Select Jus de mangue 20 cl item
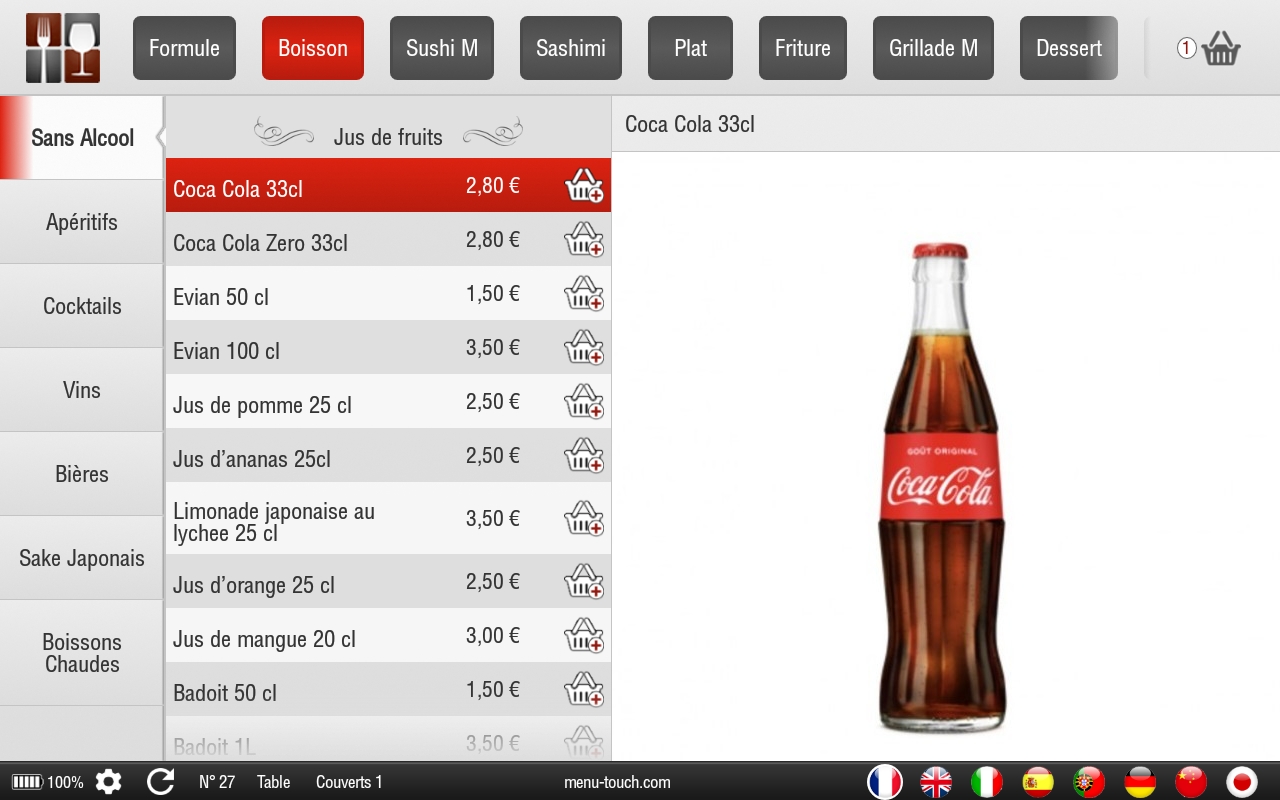 click(388, 636)
